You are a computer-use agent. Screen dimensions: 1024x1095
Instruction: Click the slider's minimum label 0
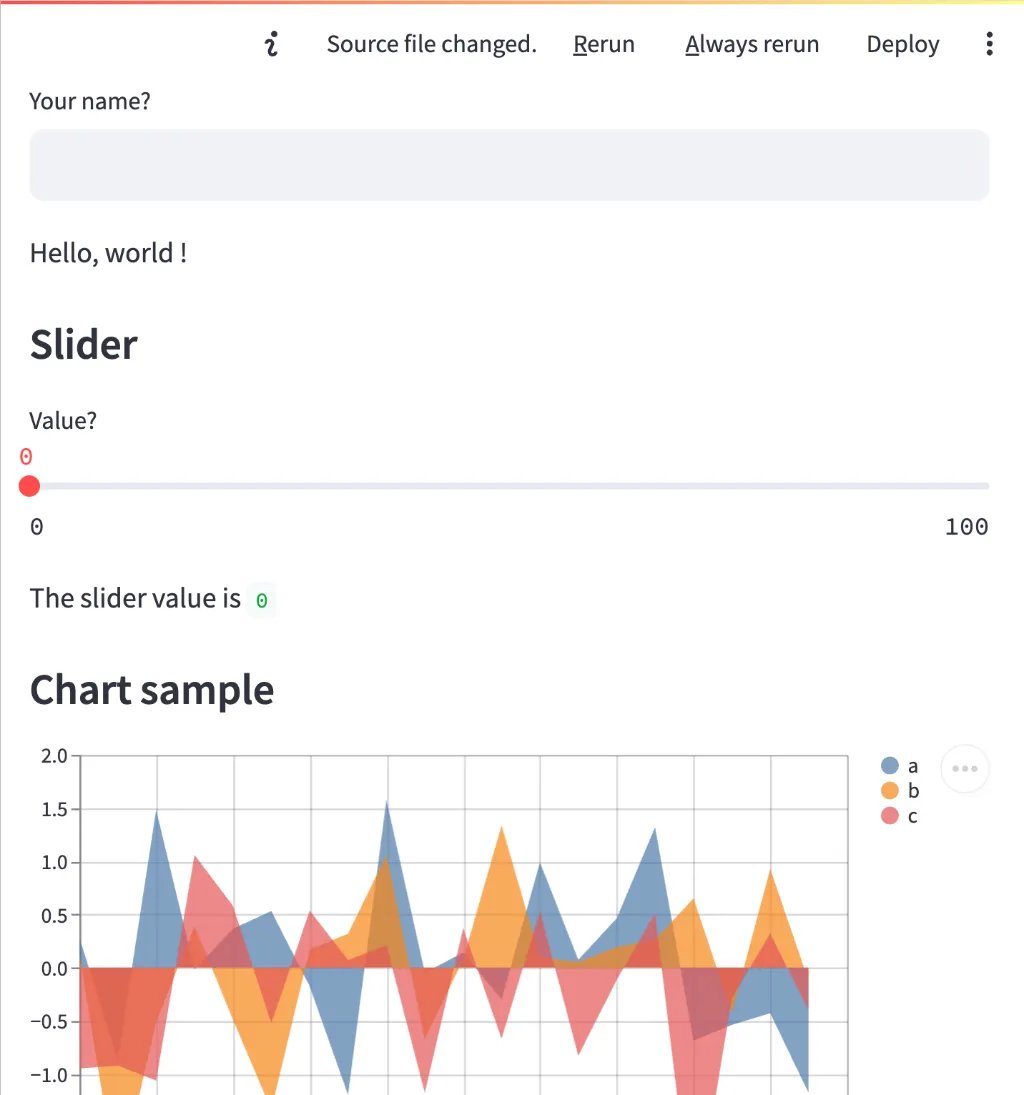pyautogui.click(x=37, y=527)
